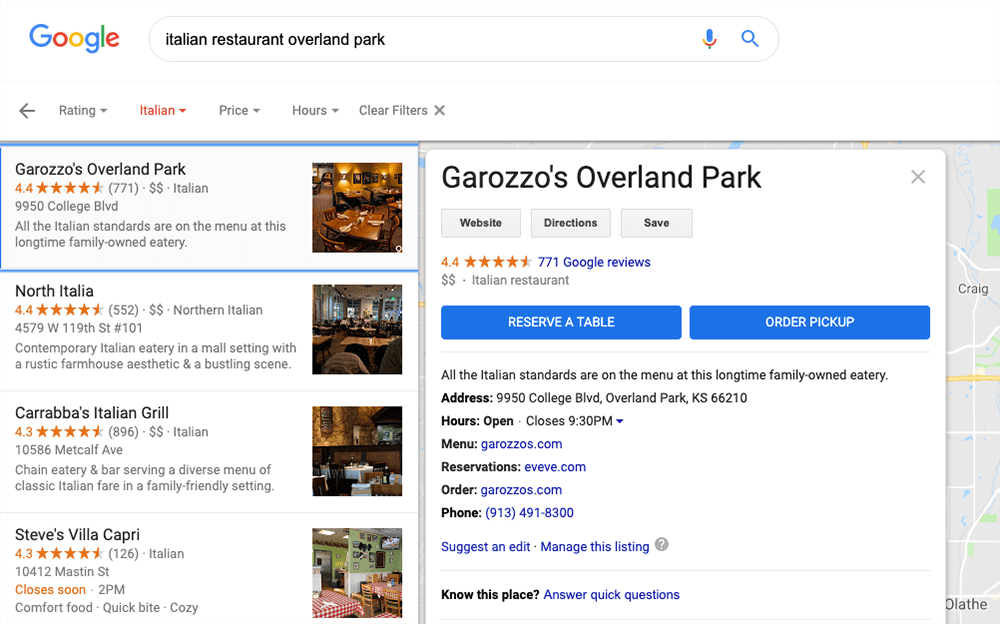Viewport: 1000px width, 624px height.
Task: Select Carrabba's Italian Grill result
Action: (209, 452)
